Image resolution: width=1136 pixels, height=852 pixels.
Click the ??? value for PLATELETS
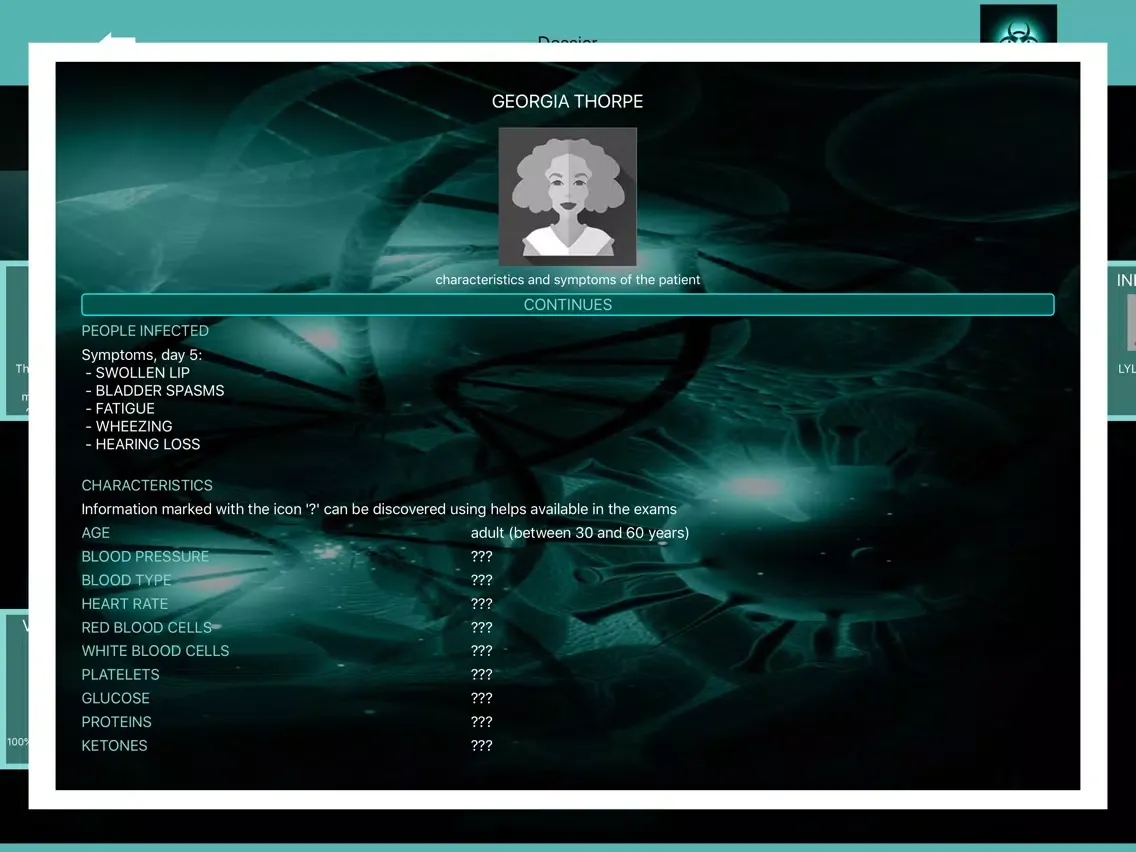point(481,674)
